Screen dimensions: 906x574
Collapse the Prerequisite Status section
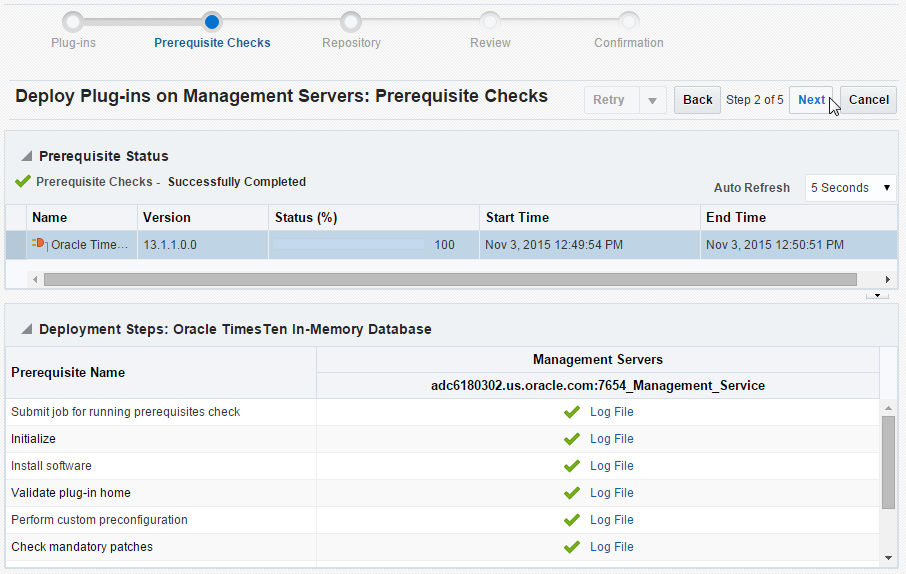pyautogui.click(x=25, y=156)
